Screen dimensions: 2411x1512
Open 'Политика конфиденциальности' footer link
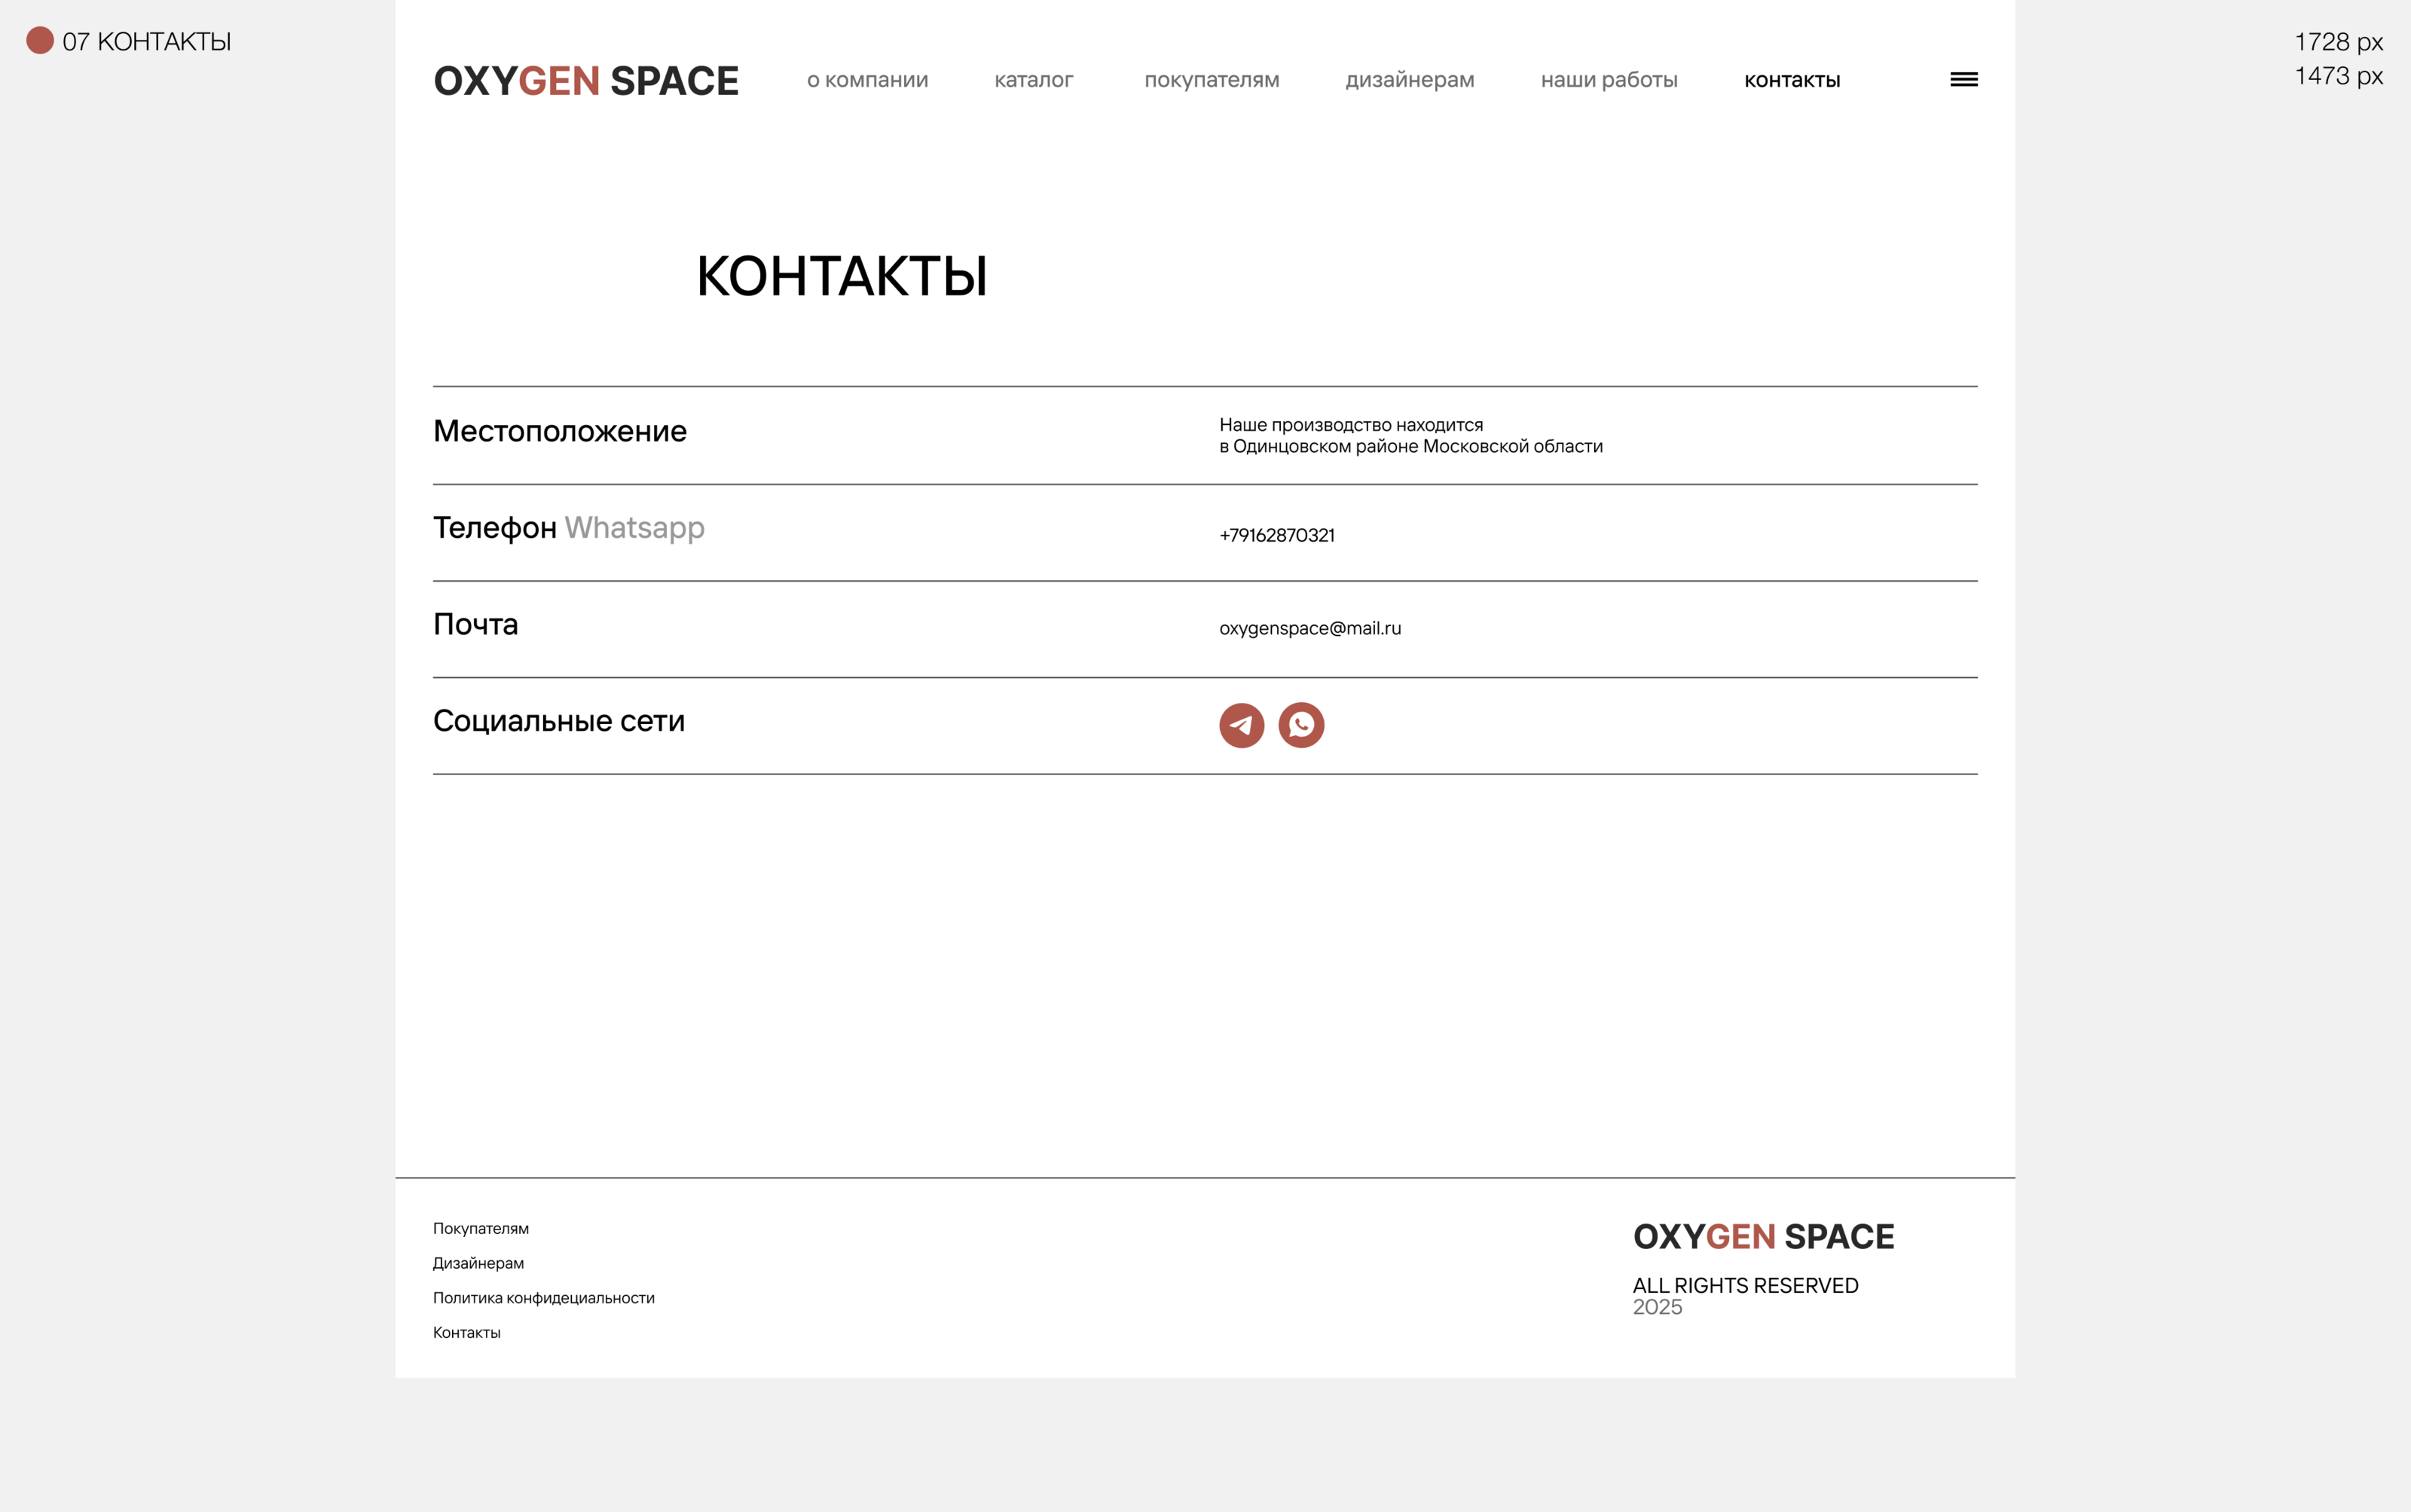(543, 1298)
